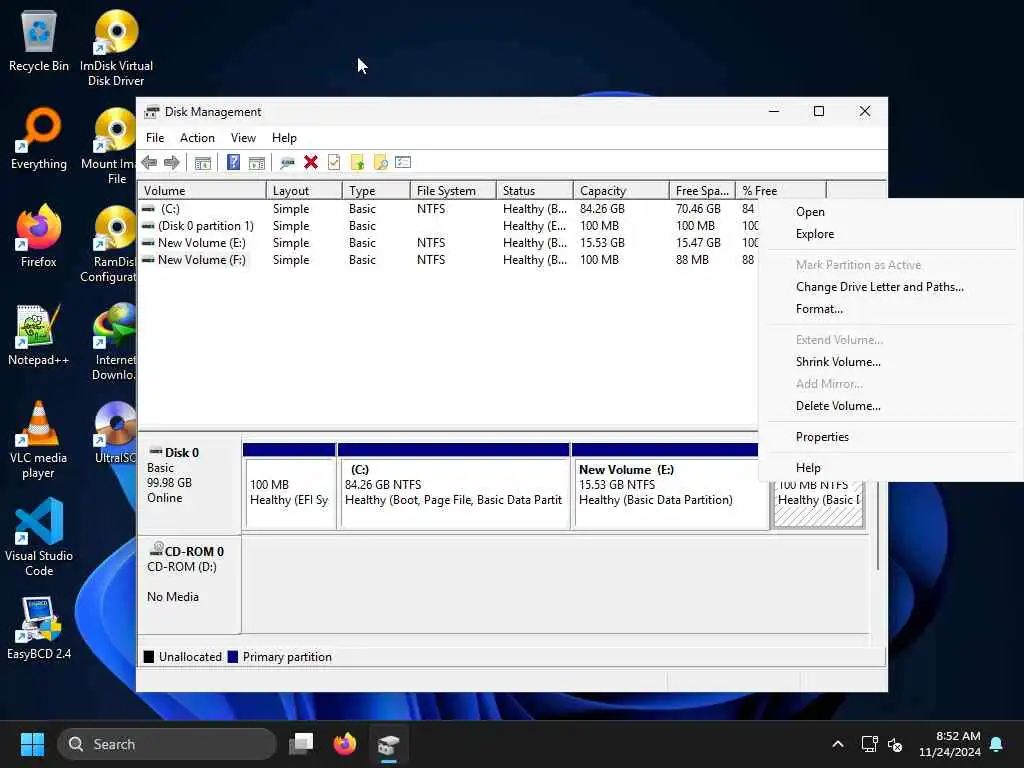This screenshot has height=768, width=1024.
Task: Click the muted volume tray icon
Action: (x=895, y=744)
